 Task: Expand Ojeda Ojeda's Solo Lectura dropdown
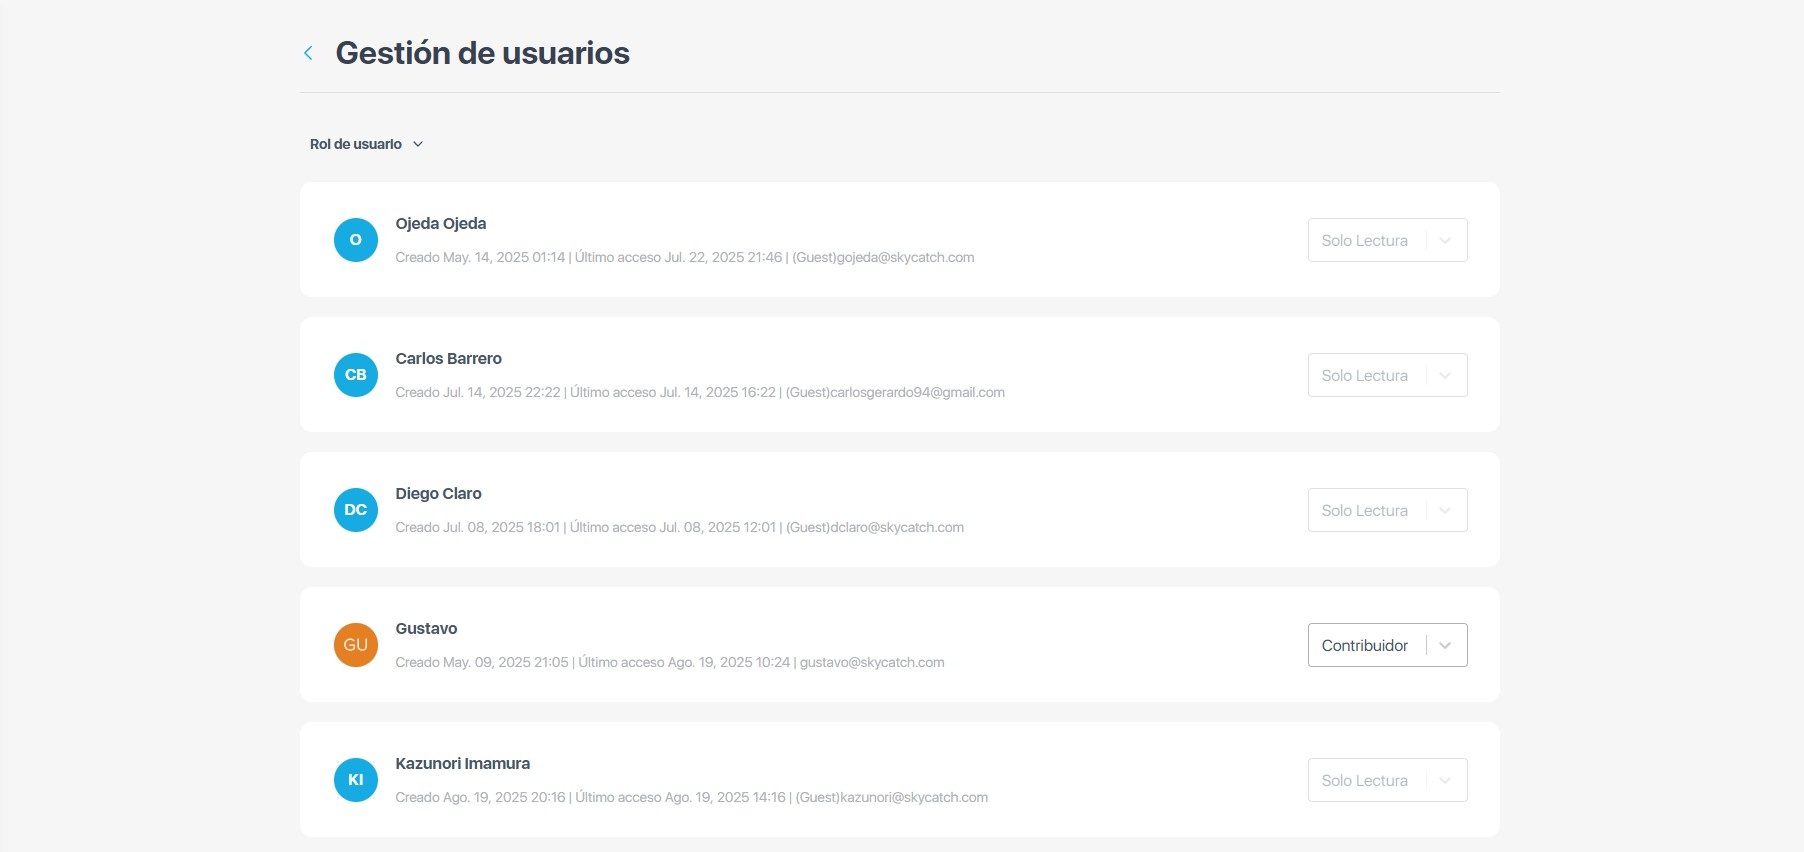coord(1386,240)
